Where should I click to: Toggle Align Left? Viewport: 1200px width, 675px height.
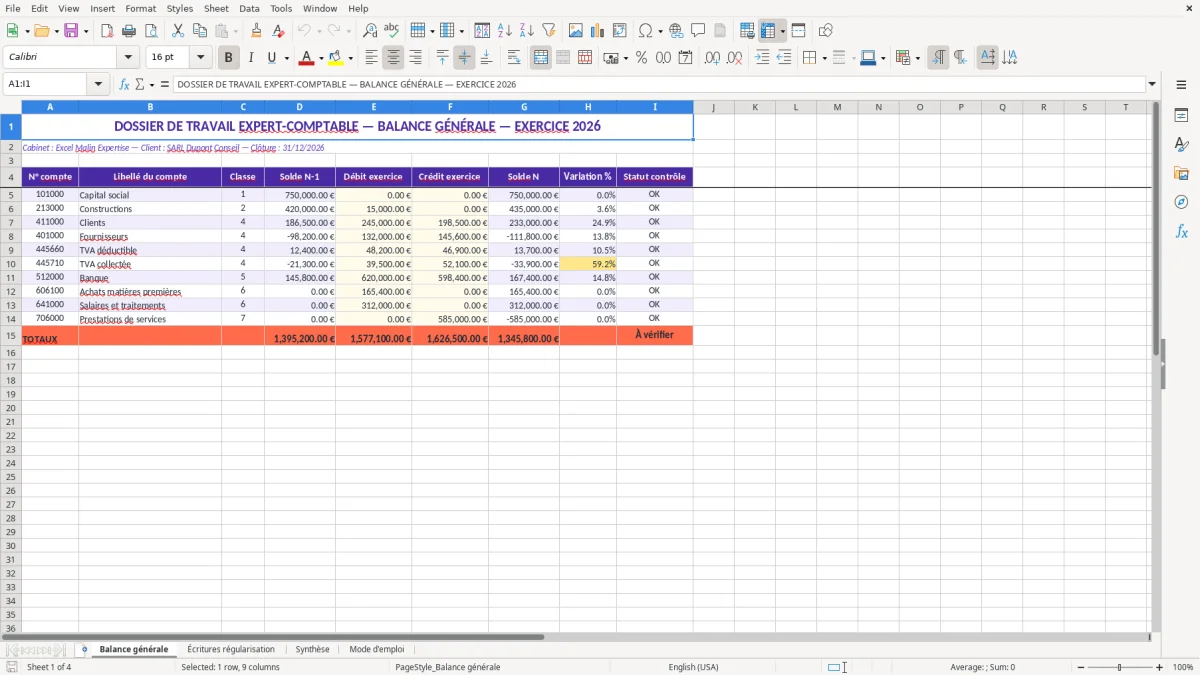coord(371,58)
